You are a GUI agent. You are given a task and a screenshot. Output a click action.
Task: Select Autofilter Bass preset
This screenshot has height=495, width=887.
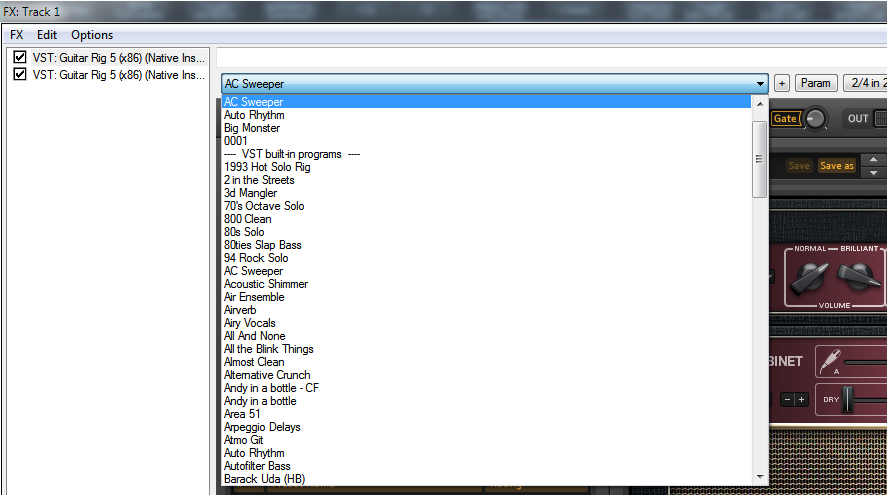(486, 466)
